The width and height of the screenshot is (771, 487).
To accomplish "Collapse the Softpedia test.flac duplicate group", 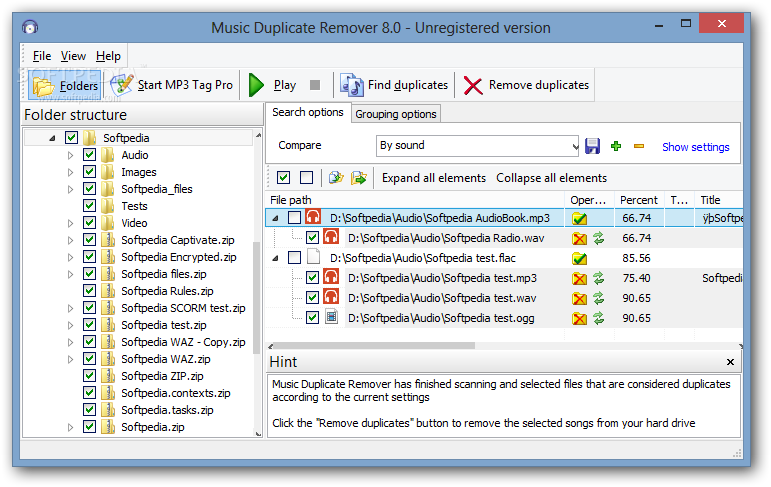I will [x=275, y=258].
